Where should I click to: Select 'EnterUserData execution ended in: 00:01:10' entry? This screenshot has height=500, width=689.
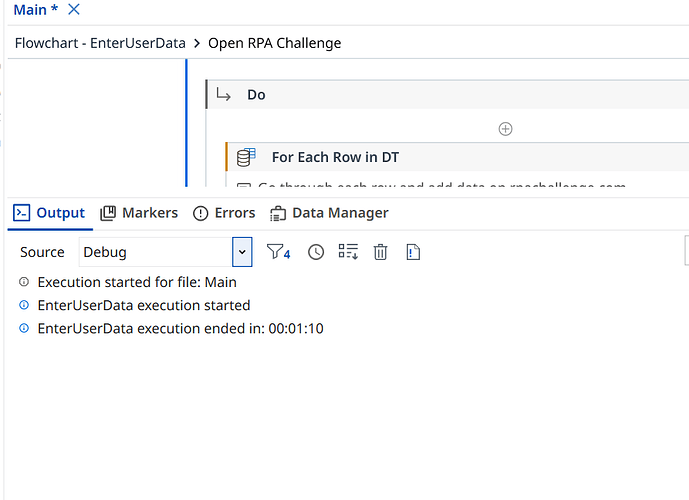point(181,329)
